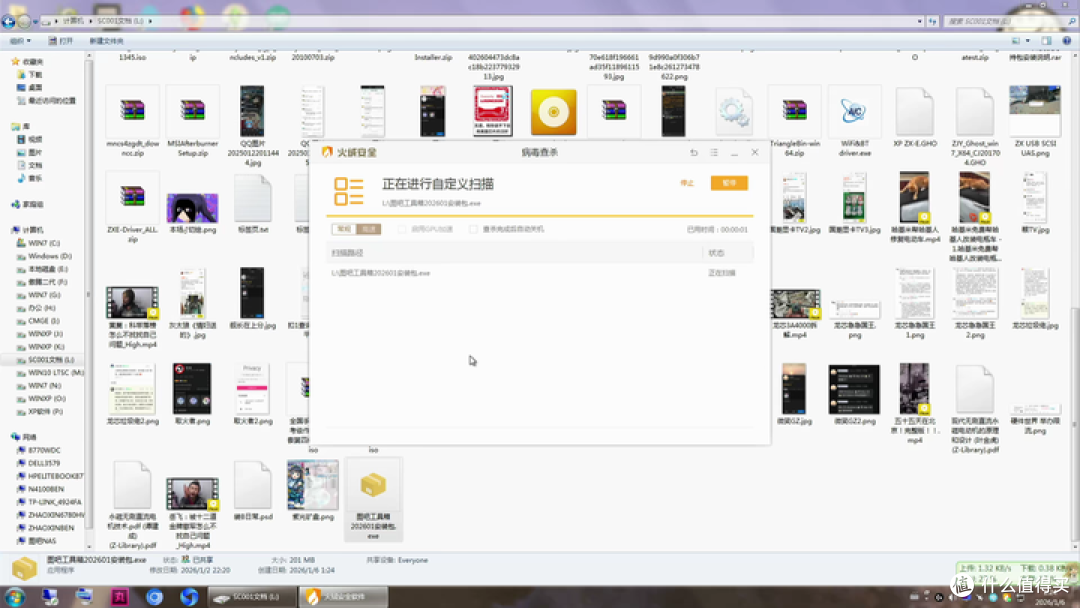The image size is (1080, 608).
Task: Open the Organize dropdown in Explorer toolbar
Action: [x=20, y=41]
